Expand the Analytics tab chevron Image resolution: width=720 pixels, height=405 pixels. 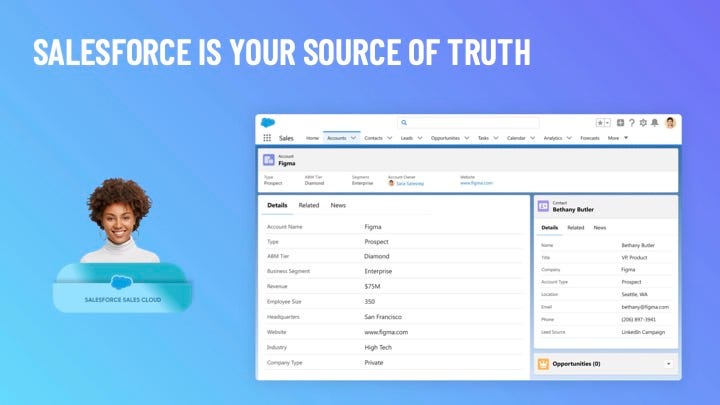pos(569,138)
